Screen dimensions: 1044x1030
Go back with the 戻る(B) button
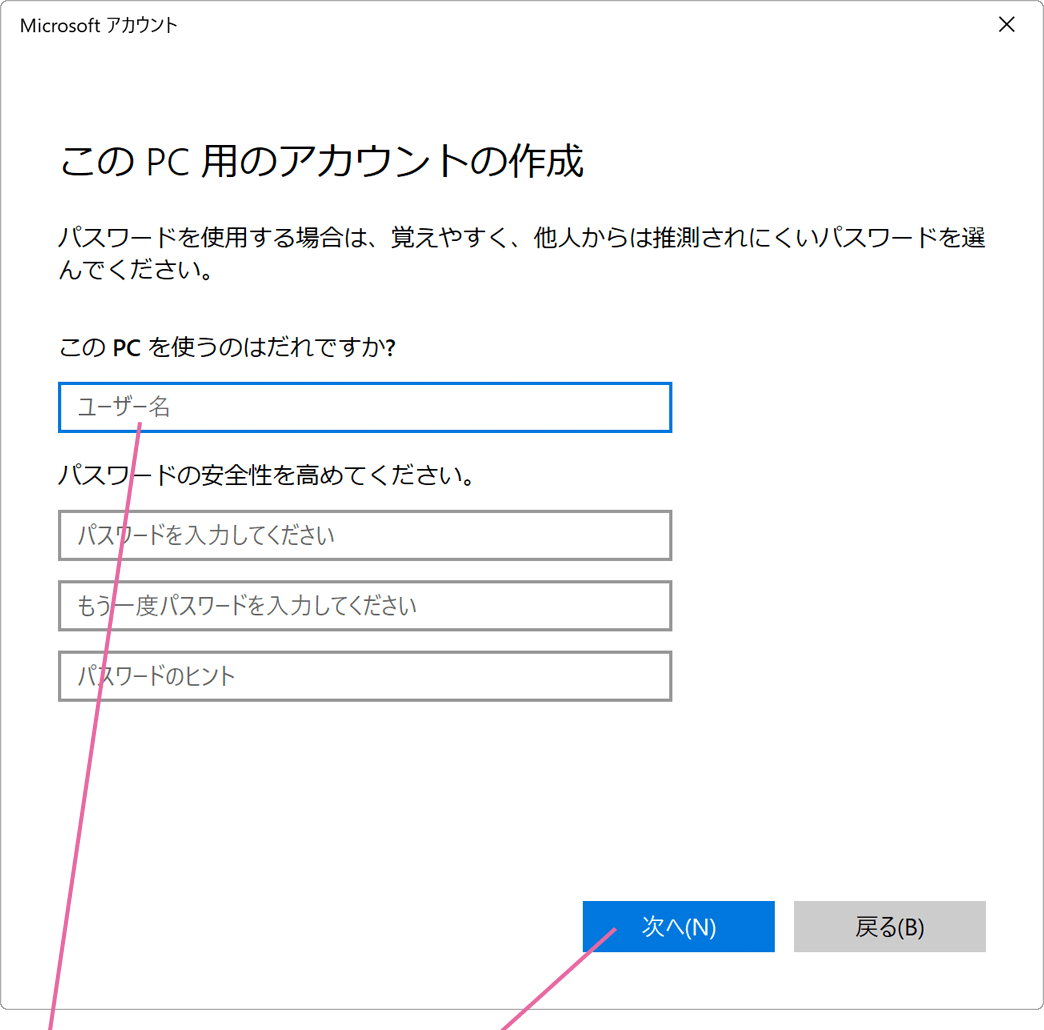(x=890, y=926)
